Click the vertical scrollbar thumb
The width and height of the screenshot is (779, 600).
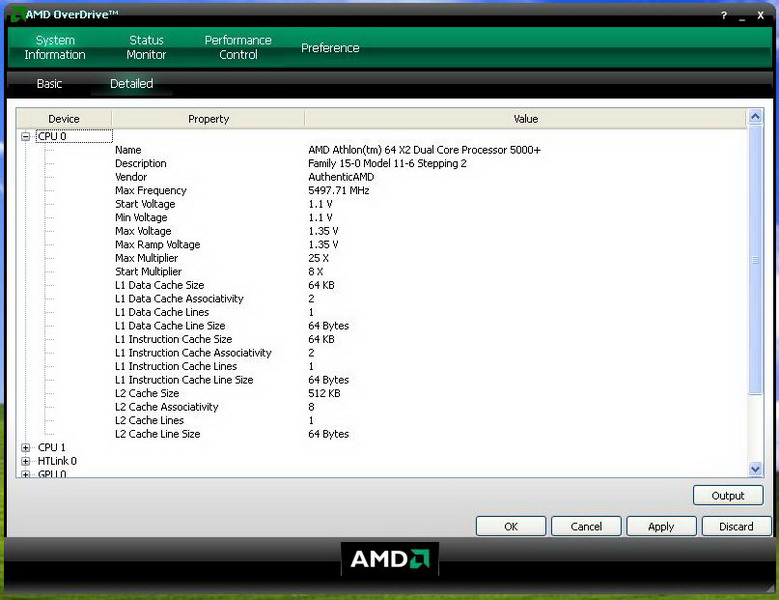tap(755, 260)
